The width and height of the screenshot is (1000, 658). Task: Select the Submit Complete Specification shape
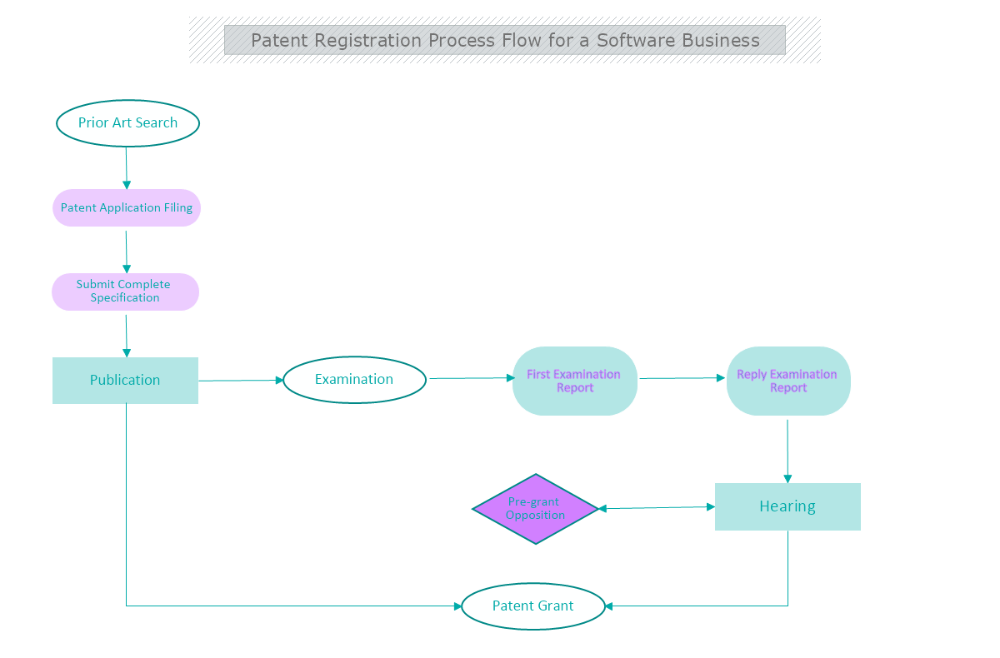coord(125,291)
